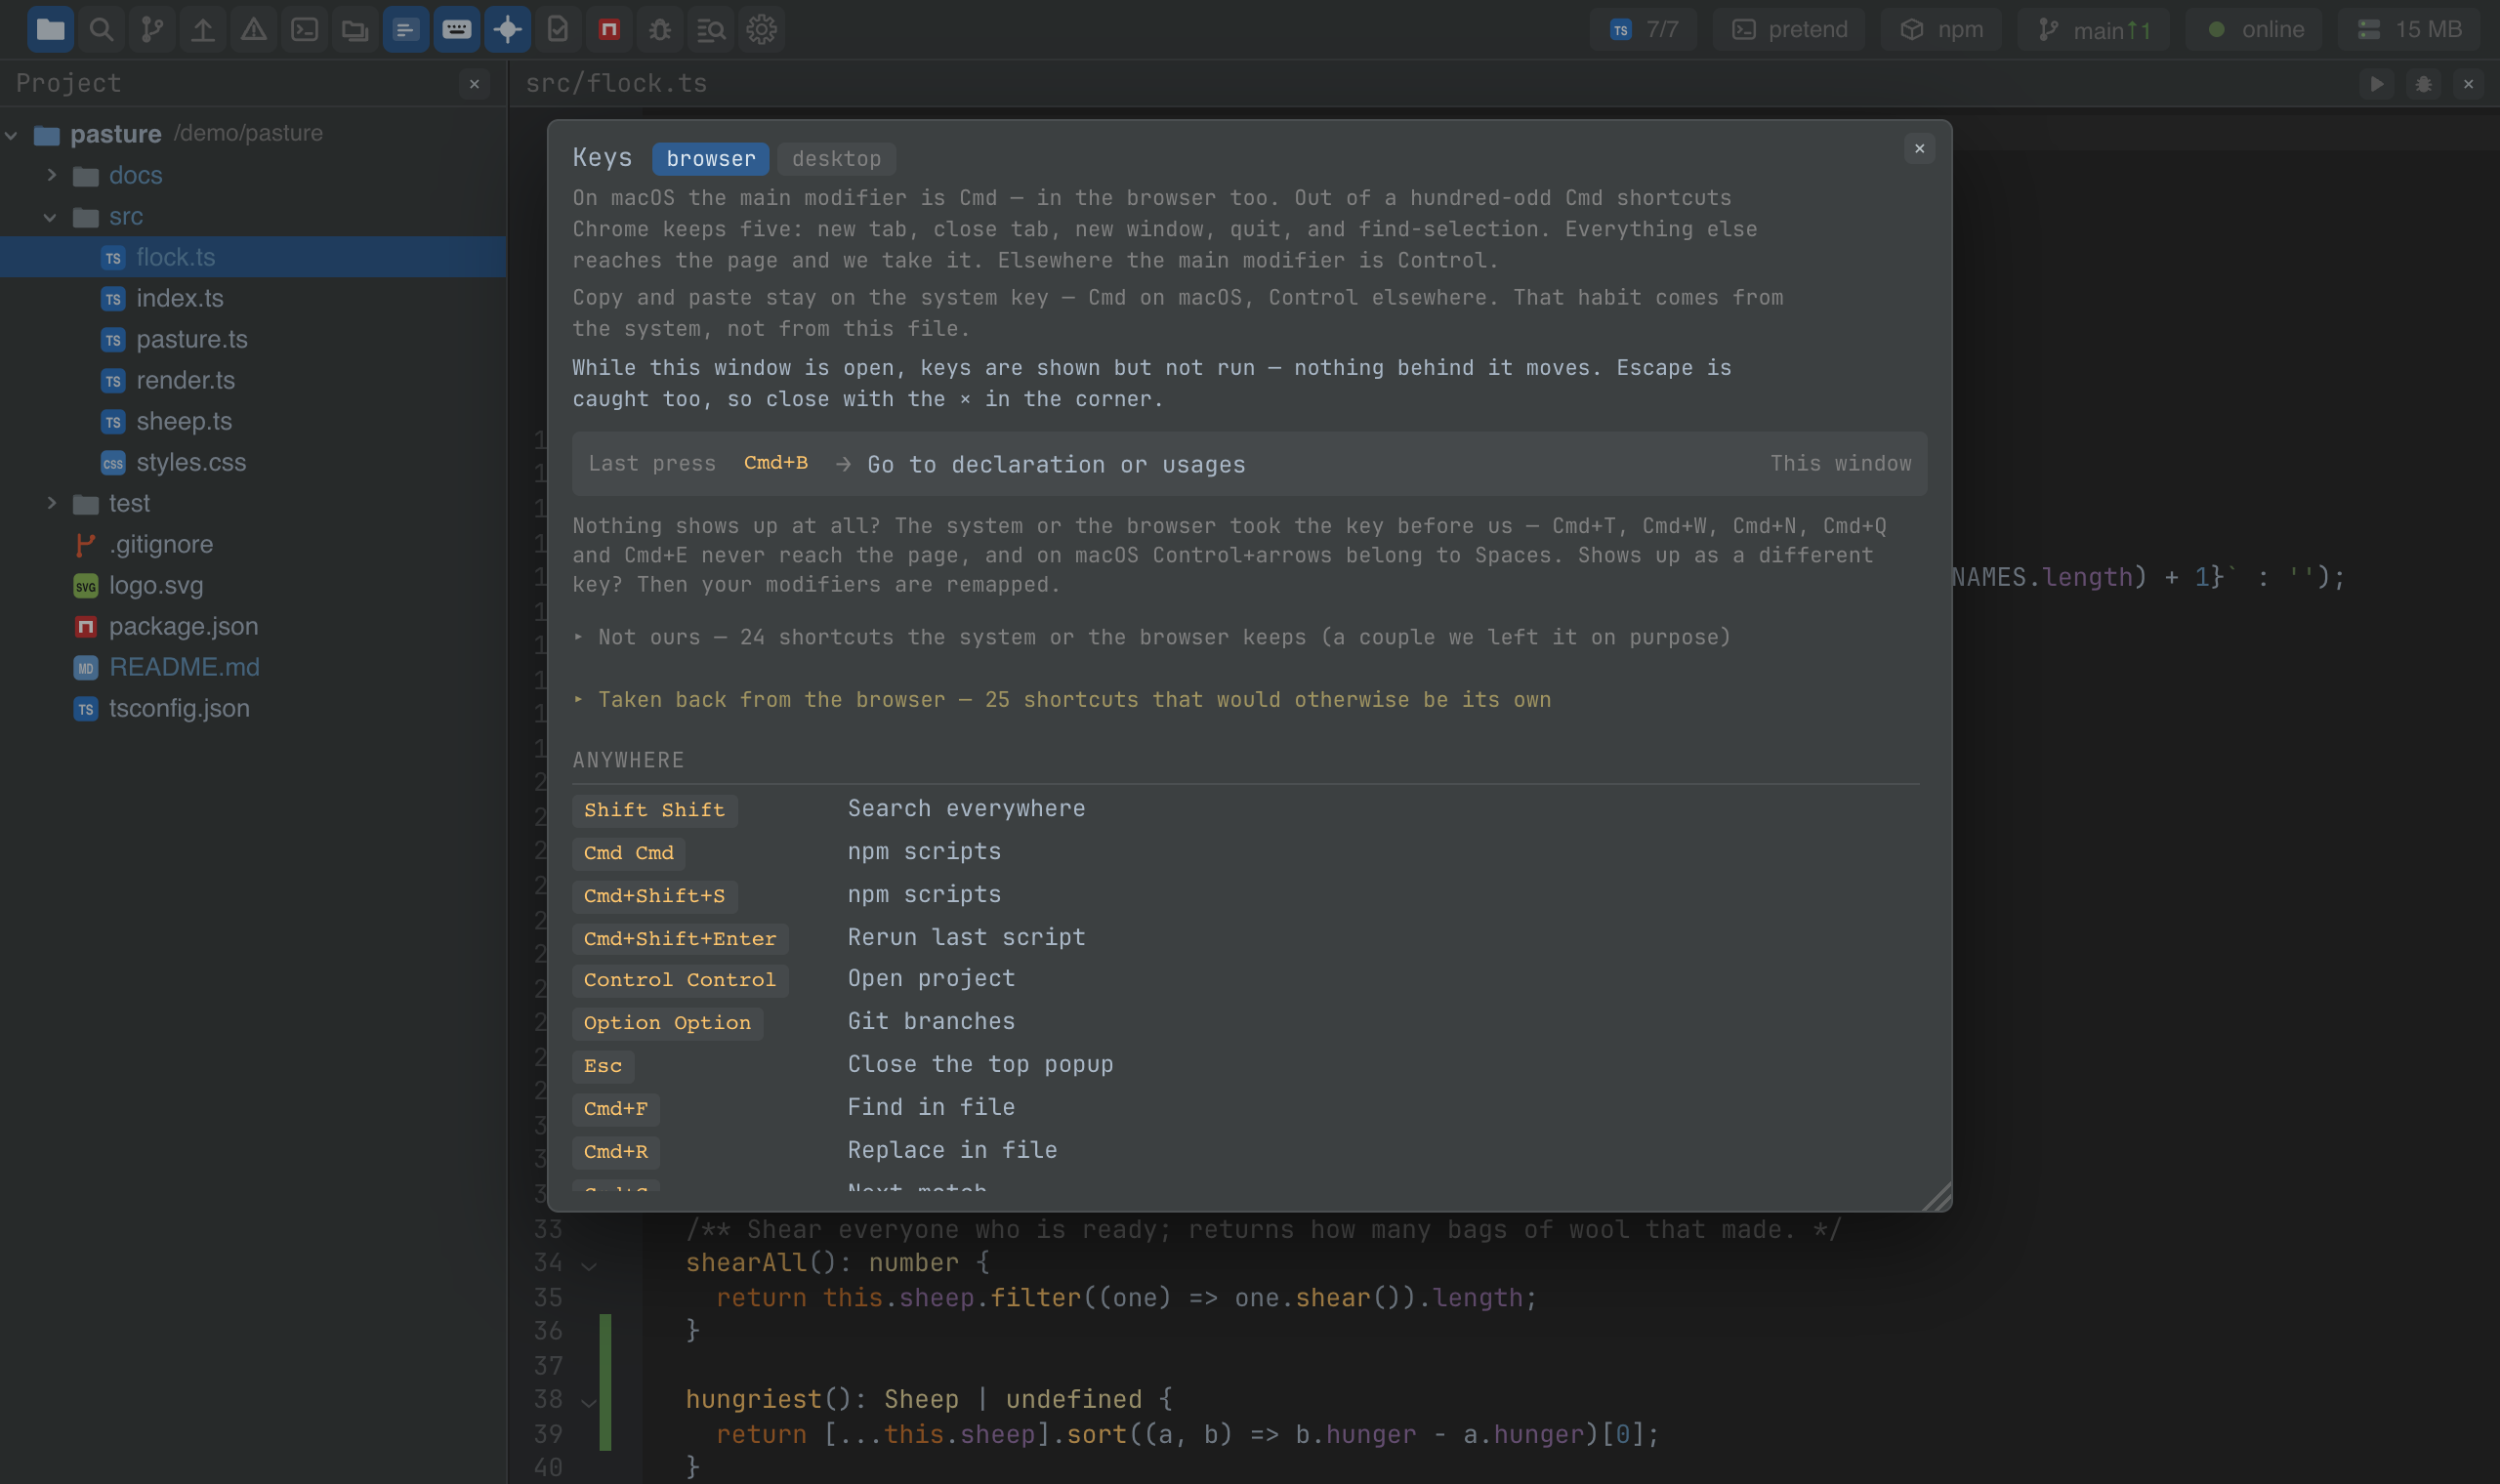The image size is (2500, 1484).
Task: Select README.md in project tree
Action: (253, 667)
